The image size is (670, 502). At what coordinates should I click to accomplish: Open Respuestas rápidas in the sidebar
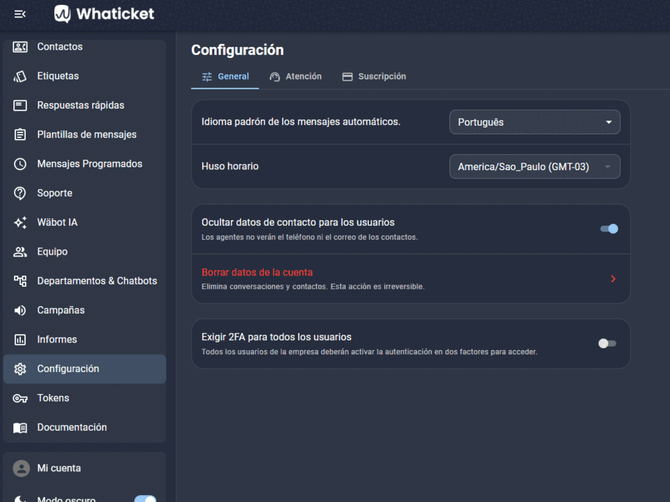tap(85, 105)
